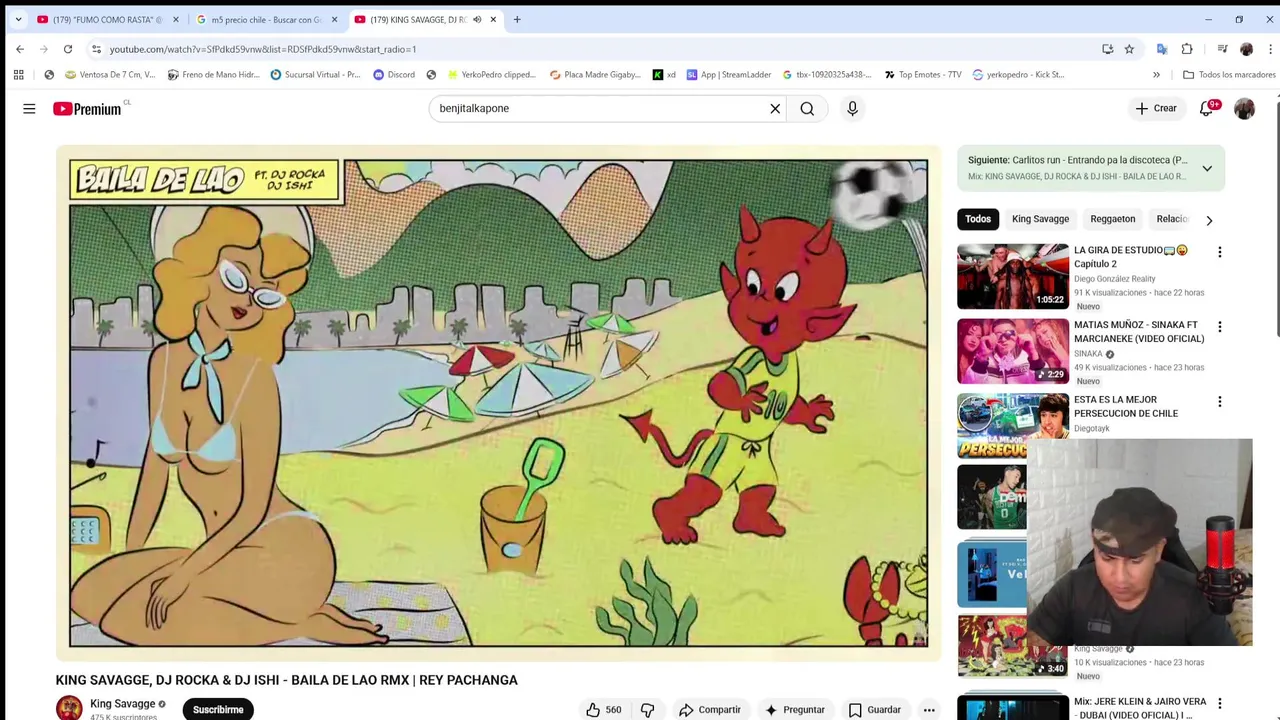The width and height of the screenshot is (1280, 720).
Task: Switch to m5 precio chile Google tab
Action: coord(266,19)
